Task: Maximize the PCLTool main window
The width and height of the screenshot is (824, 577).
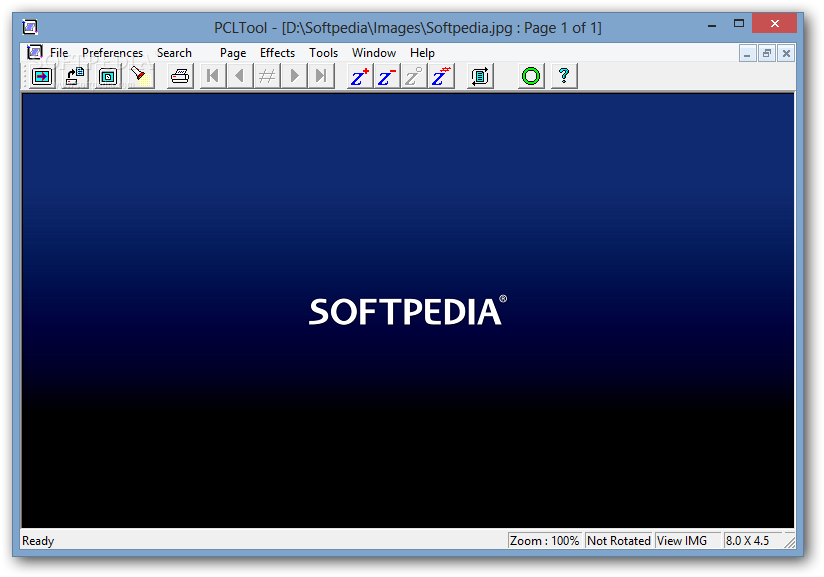Action: (739, 24)
